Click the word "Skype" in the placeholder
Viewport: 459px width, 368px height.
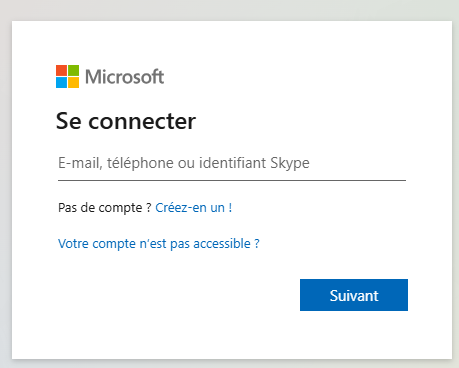(x=290, y=163)
